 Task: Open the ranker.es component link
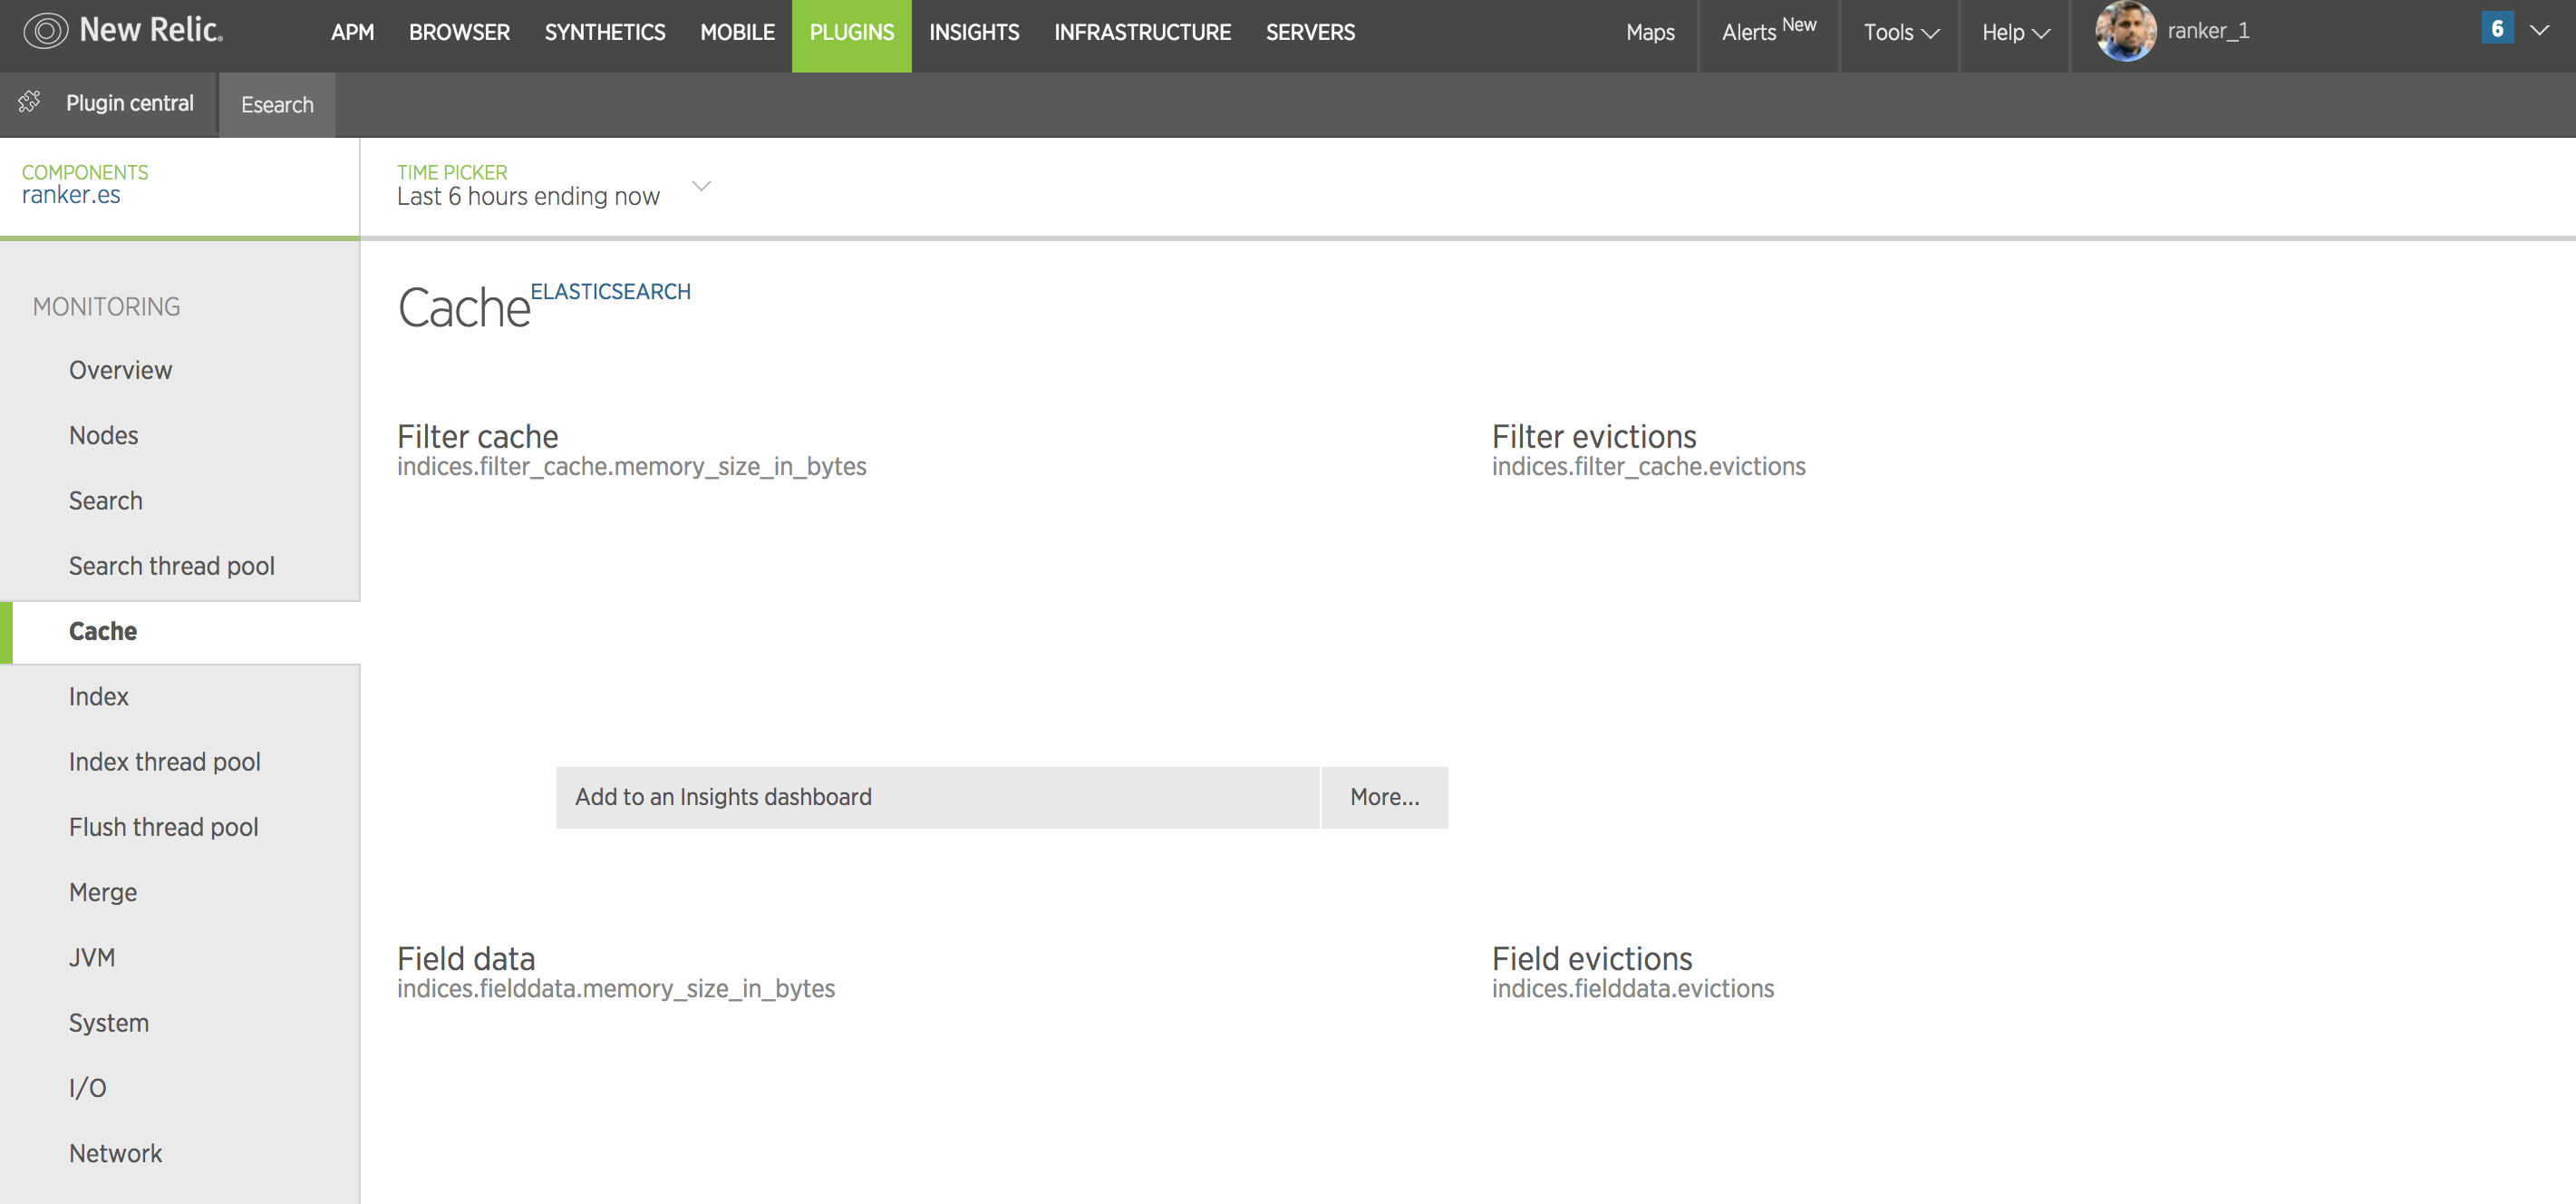[x=71, y=195]
